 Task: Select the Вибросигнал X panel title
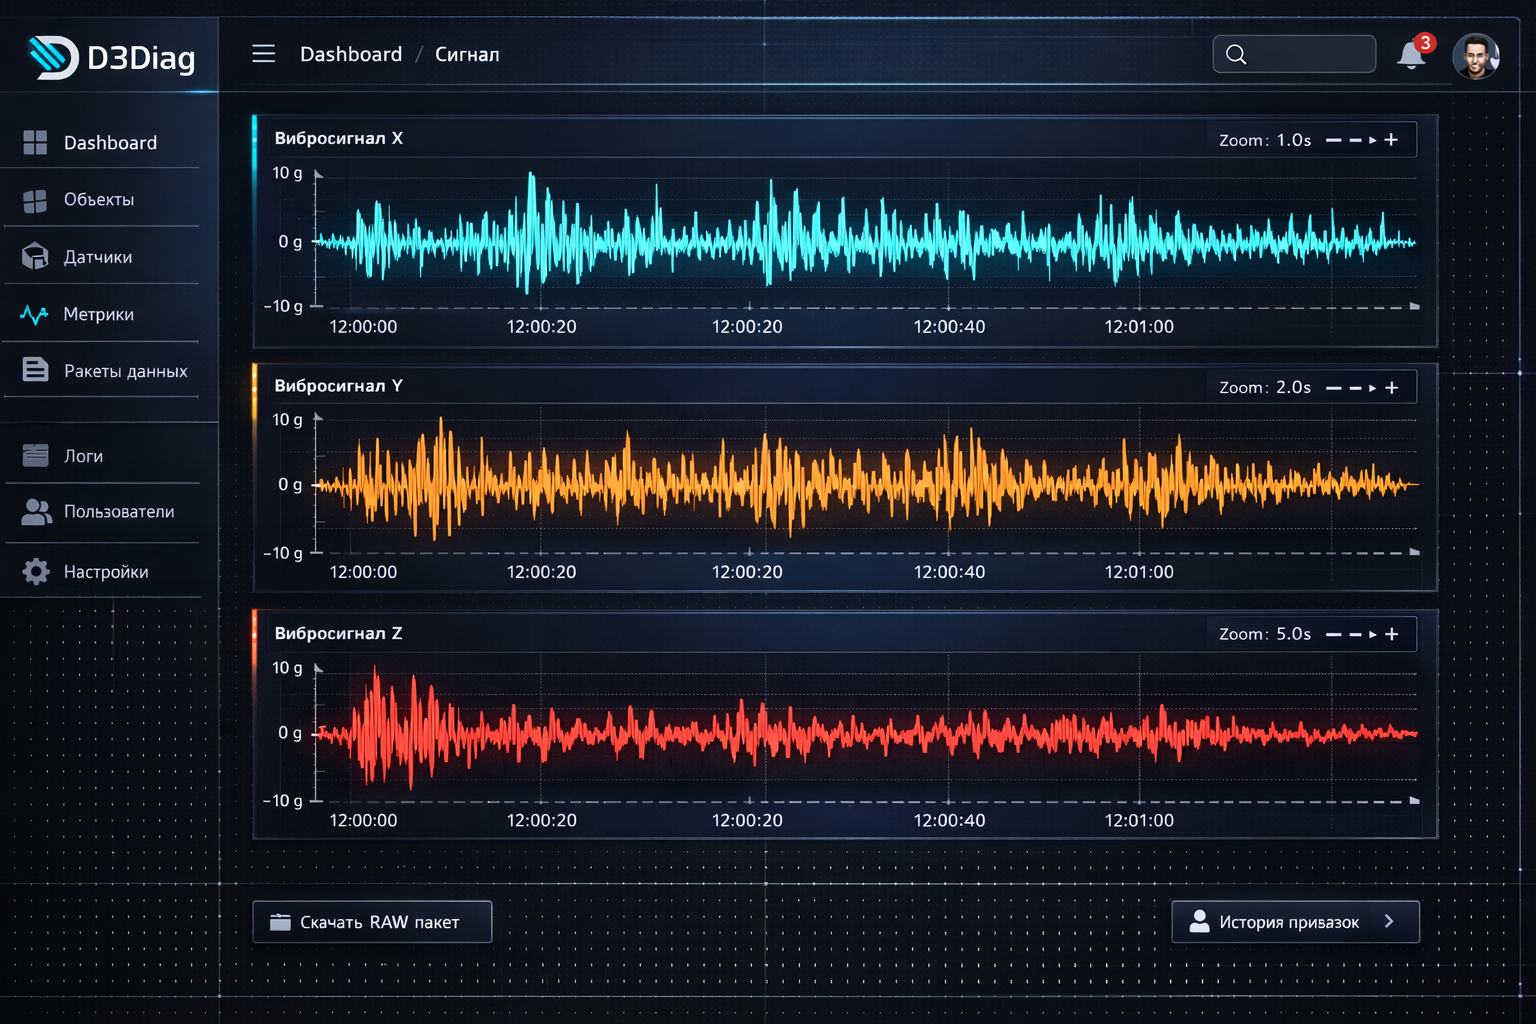coord(339,138)
